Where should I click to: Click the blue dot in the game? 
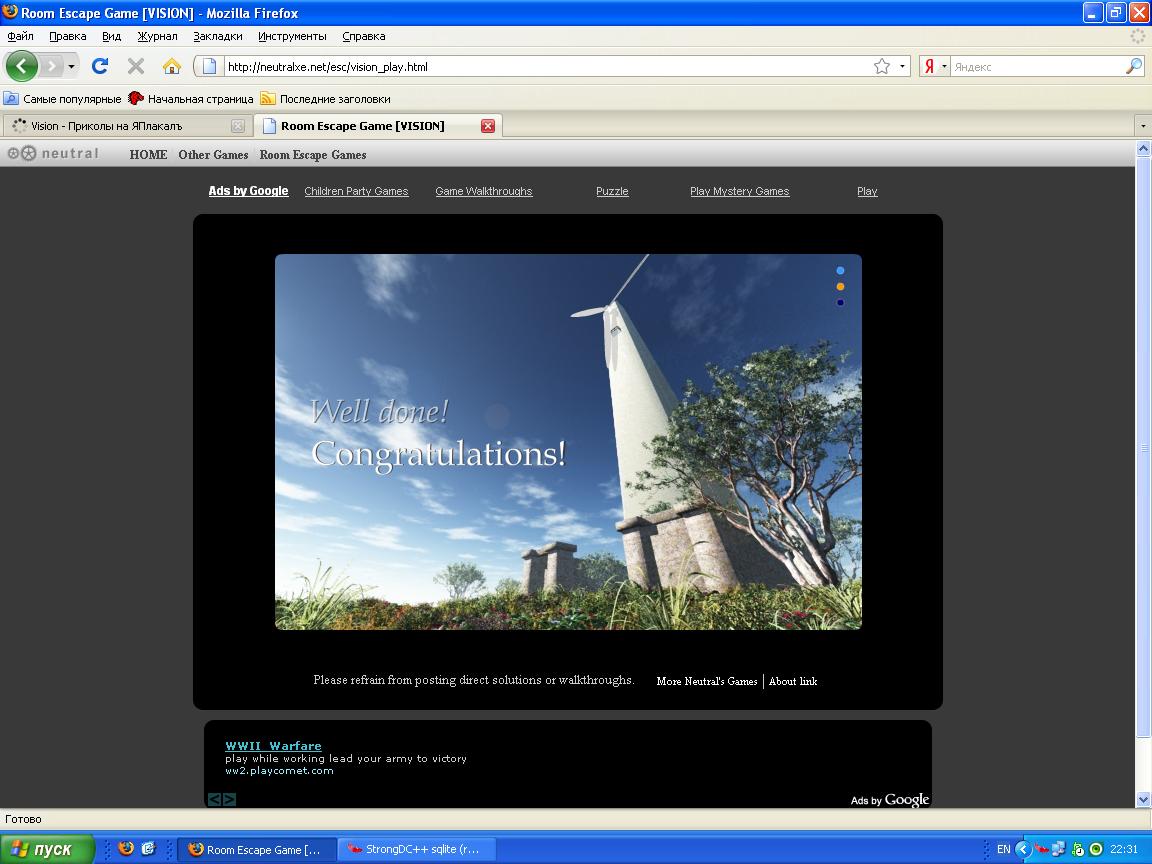tap(840, 270)
